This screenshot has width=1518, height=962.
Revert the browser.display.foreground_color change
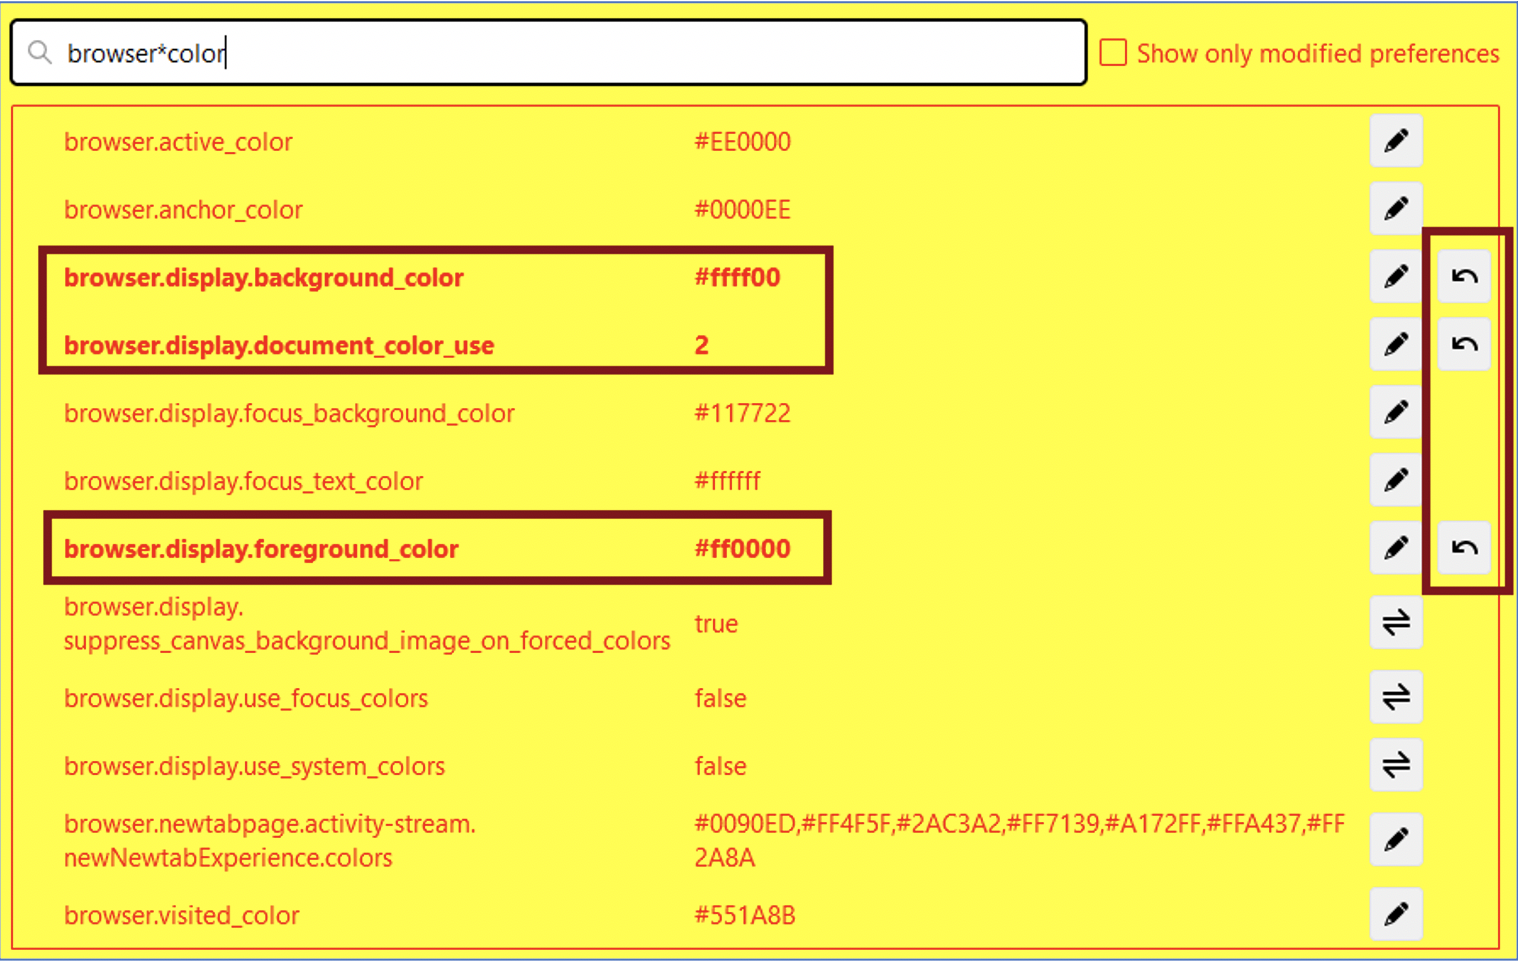click(1463, 548)
